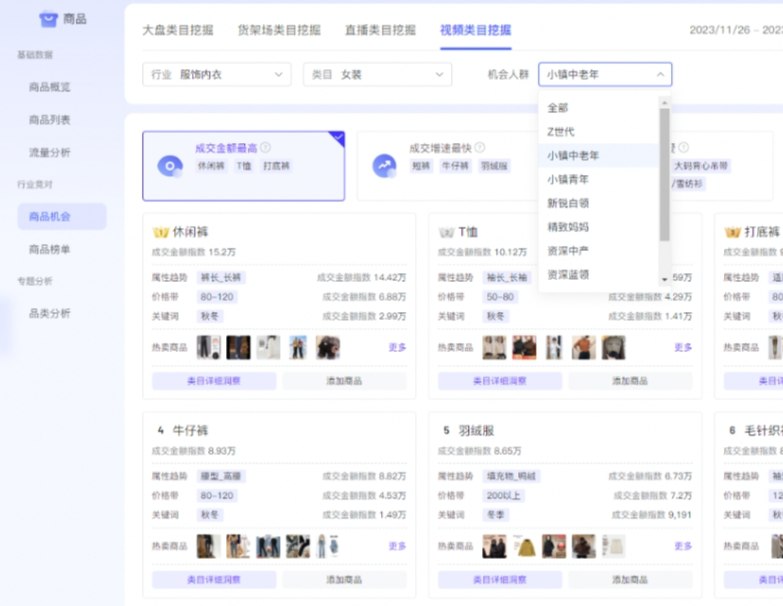783x606 pixels.
Task: Click the help icon beside 成交金额最高
Action: (266, 148)
